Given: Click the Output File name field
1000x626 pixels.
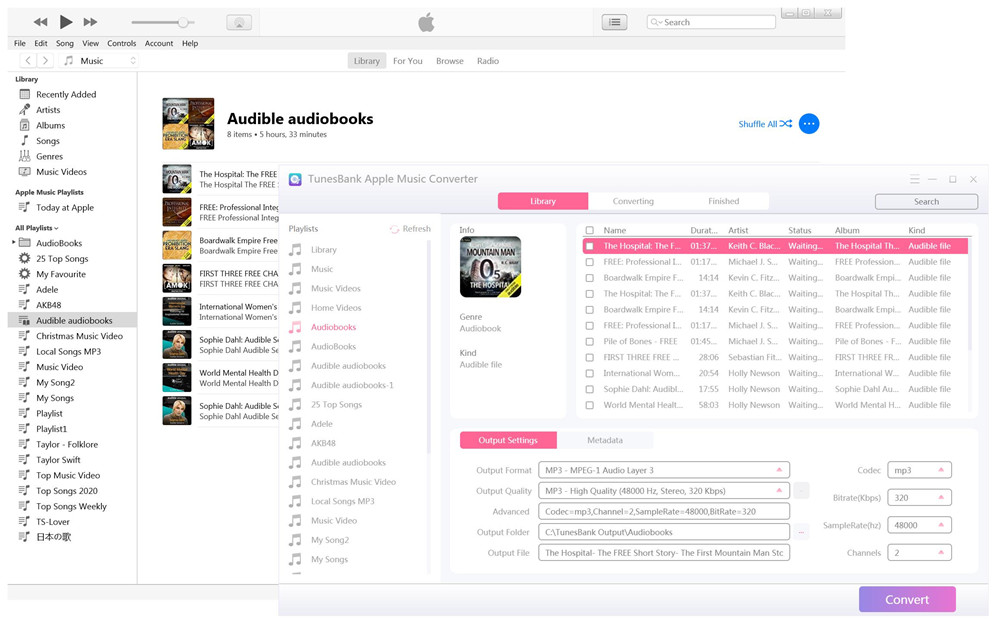Looking at the screenshot, I should pyautogui.click(x=664, y=553).
